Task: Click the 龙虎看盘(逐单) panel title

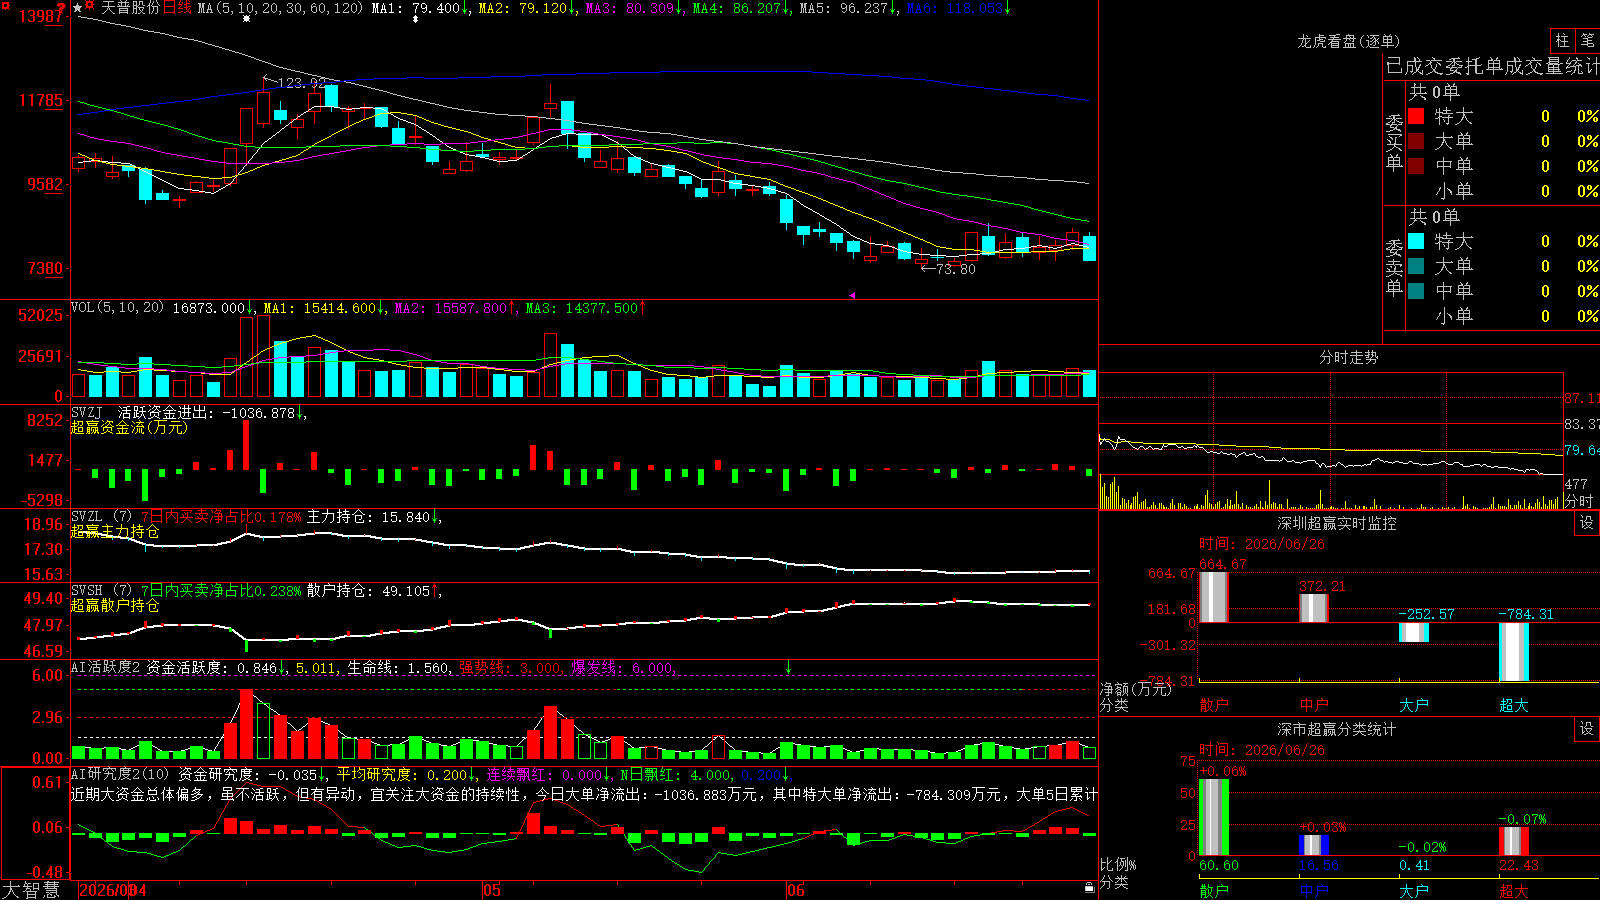Action: 1348,41
